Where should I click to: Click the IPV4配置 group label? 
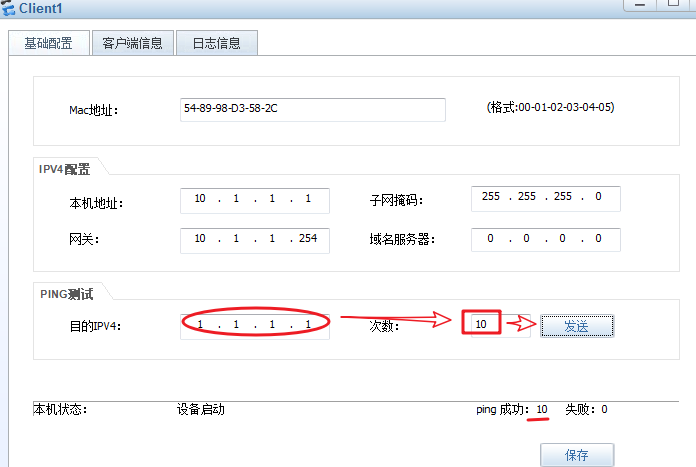coord(64,169)
